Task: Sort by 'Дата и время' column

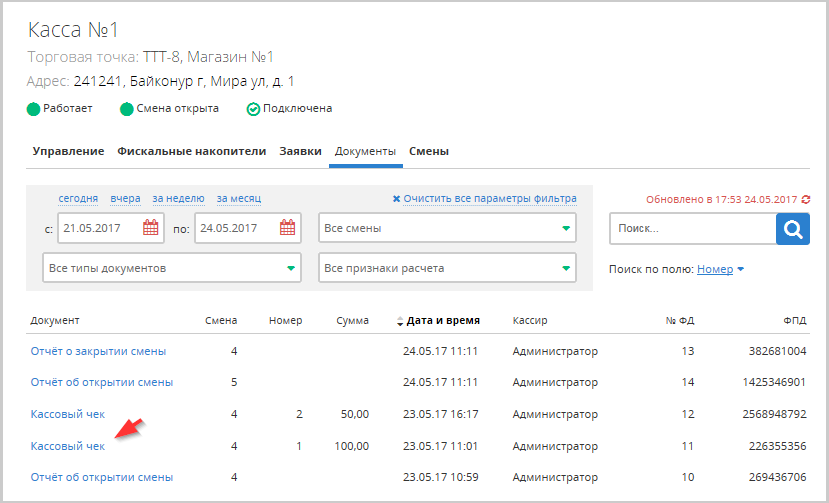Action: [442, 321]
